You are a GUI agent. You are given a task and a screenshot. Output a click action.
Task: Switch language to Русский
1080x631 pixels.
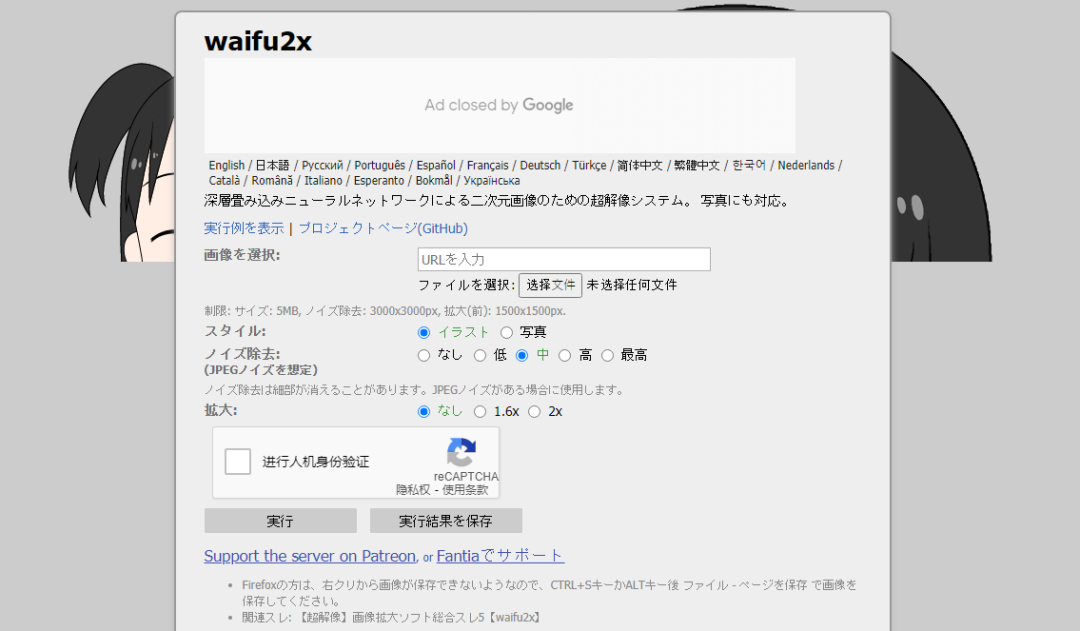322,165
